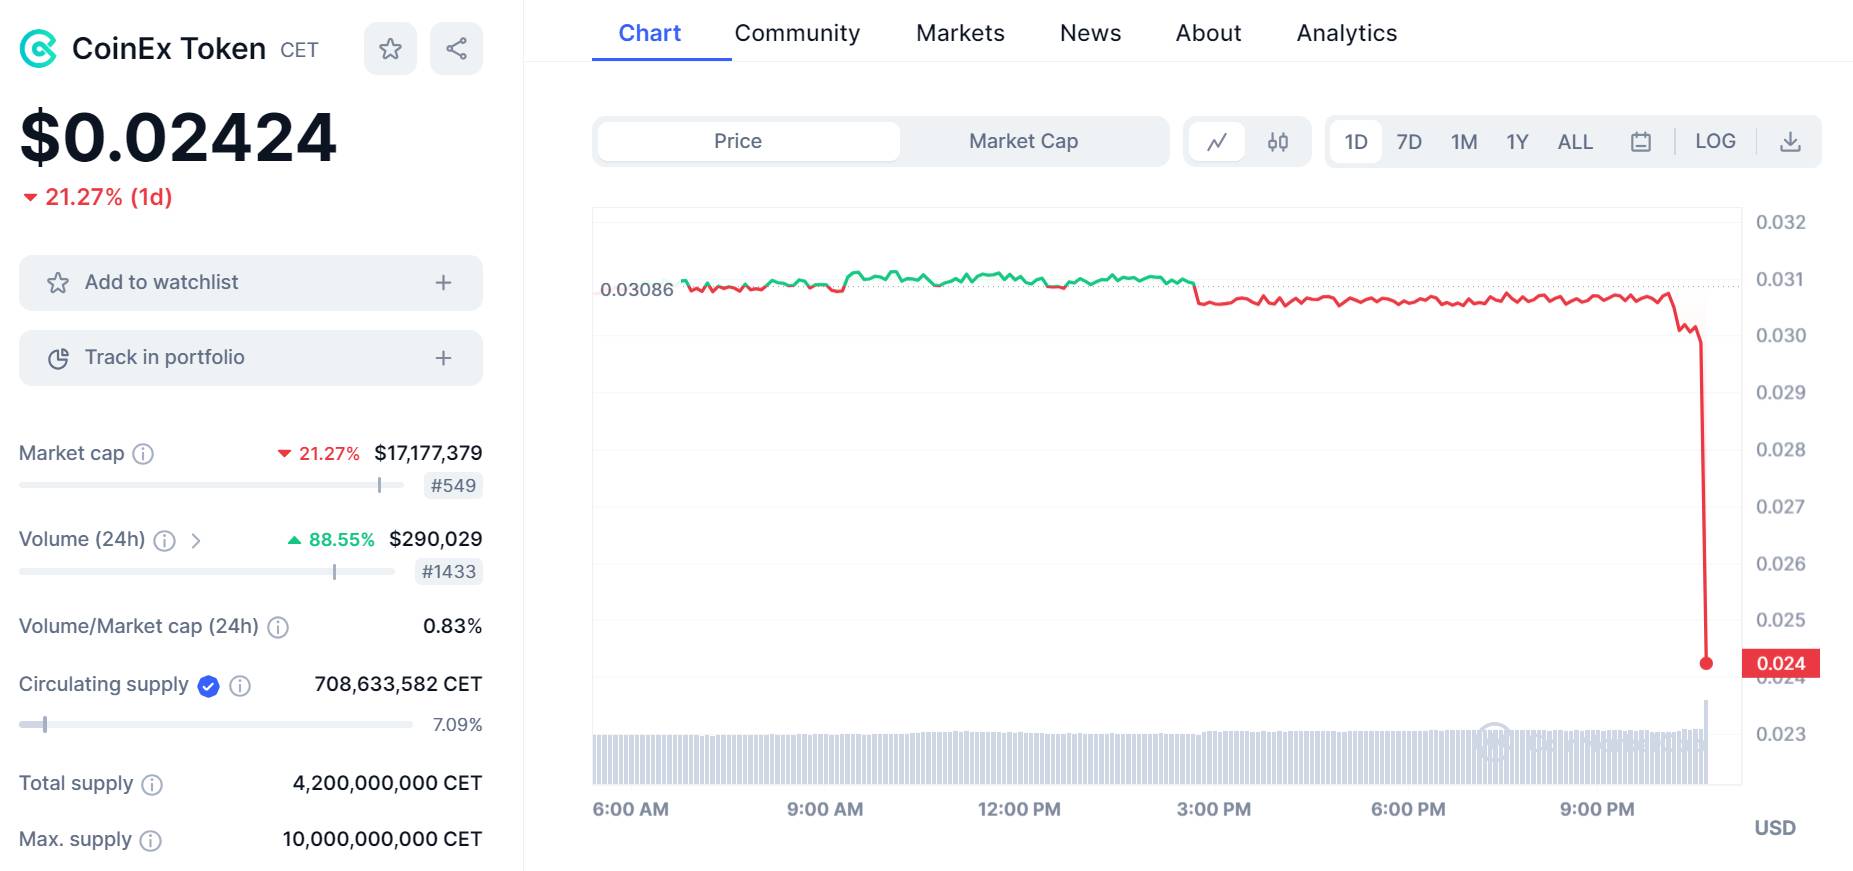
Task: Open the About tab
Action: (x=1208, y=33)
